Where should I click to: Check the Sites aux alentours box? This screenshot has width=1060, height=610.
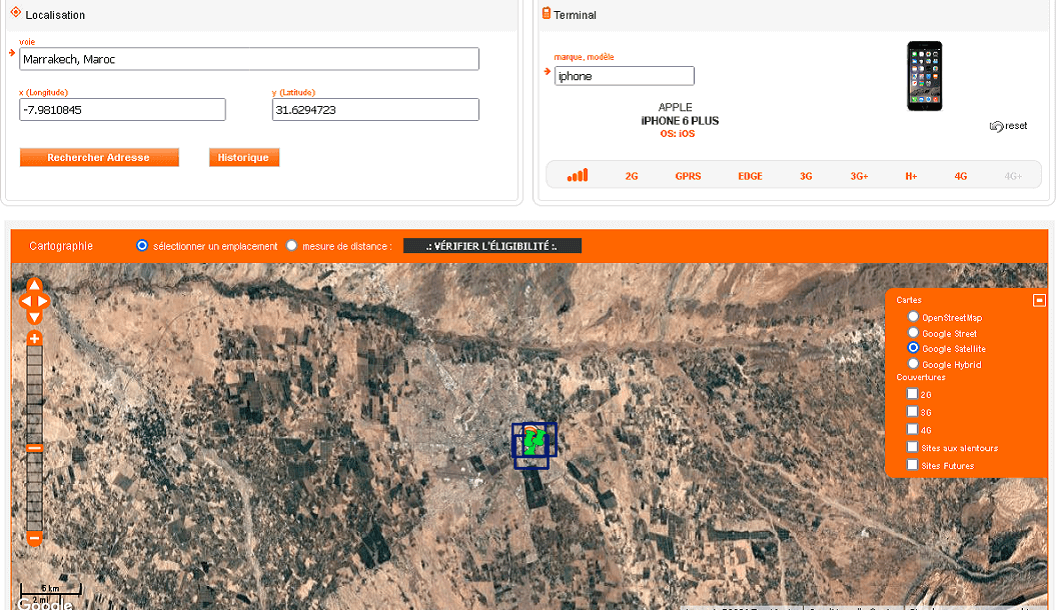click(912, 447)
